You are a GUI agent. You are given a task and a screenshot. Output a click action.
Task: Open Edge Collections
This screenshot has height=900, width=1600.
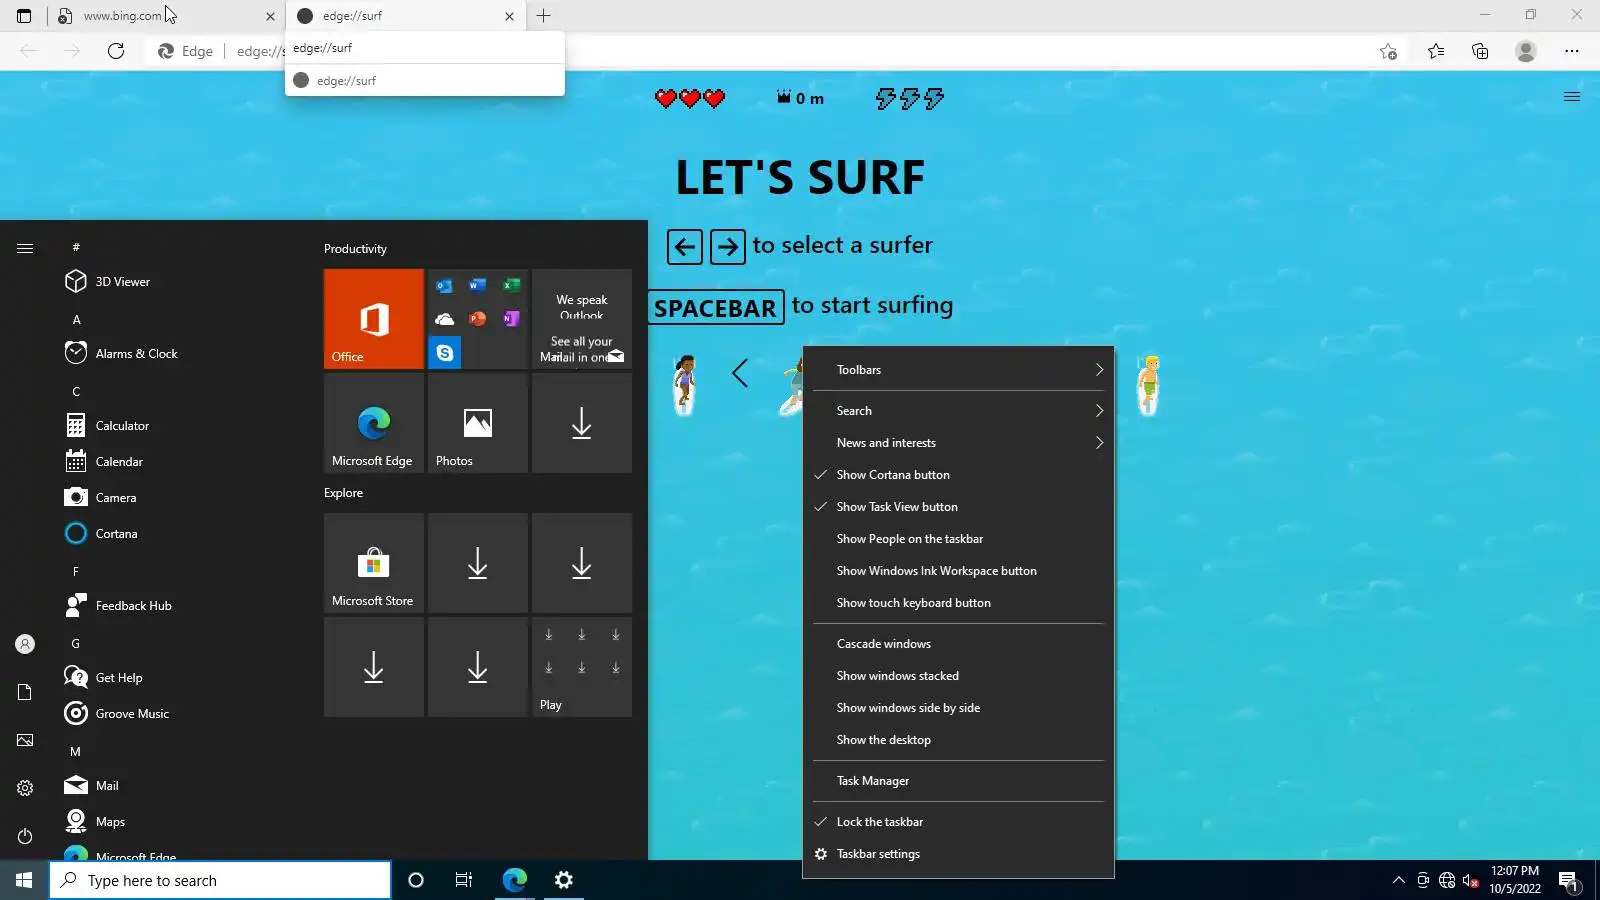pyautogui.click(x=1480, y=51)
